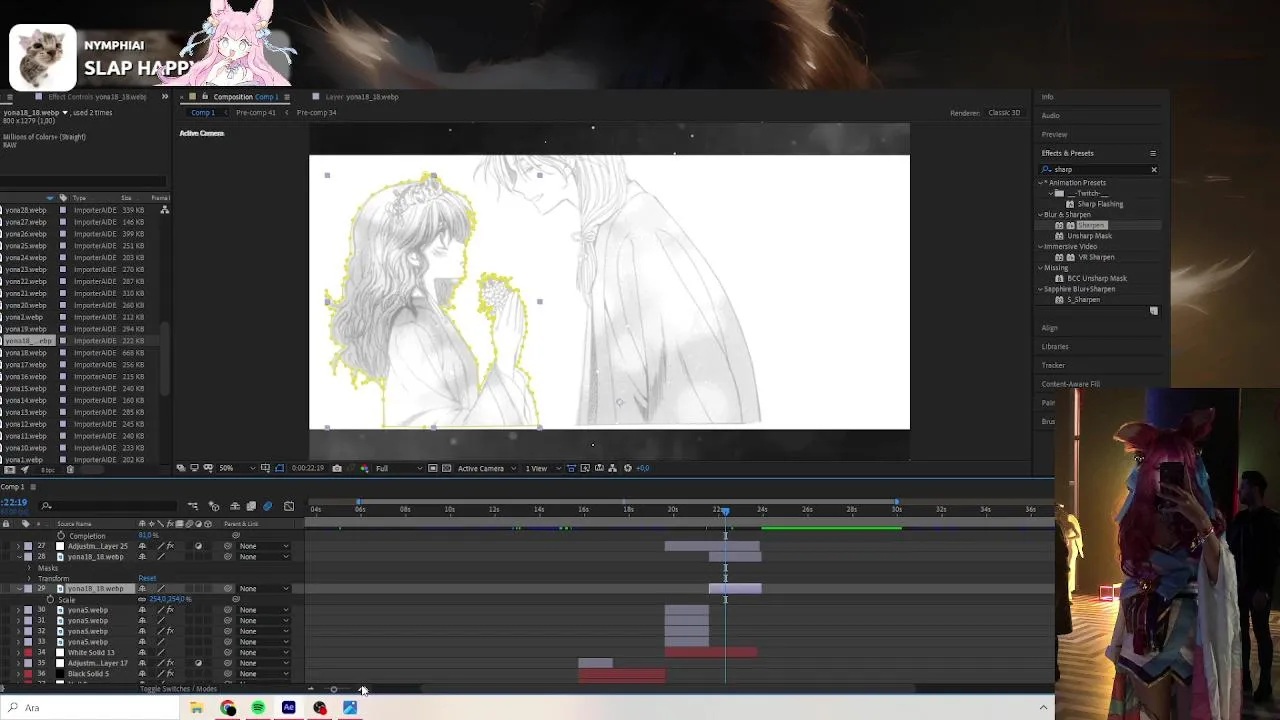Open the Effects & Presets panel menu
1280x720 pixels.
tap(1153, 153)
